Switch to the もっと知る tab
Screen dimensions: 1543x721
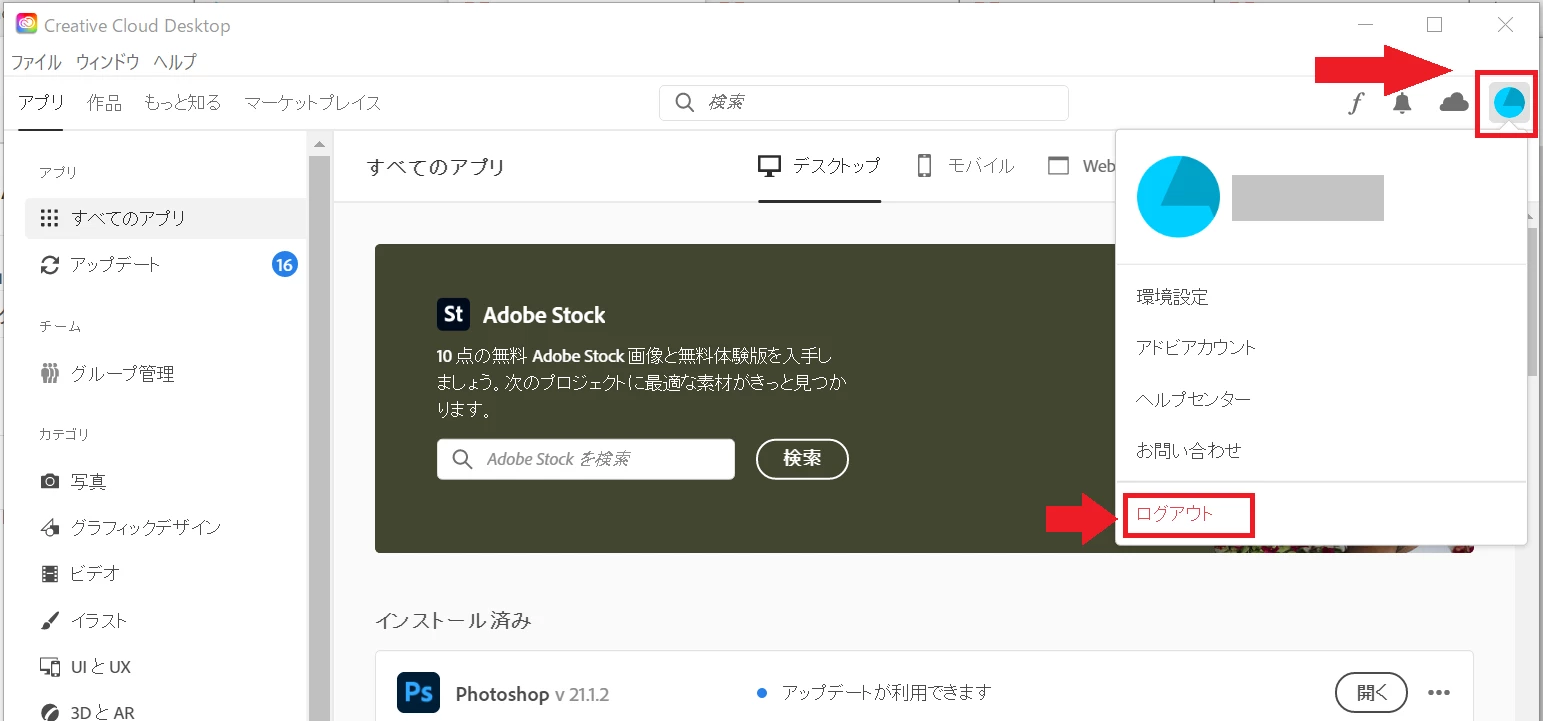pos(183,103)
